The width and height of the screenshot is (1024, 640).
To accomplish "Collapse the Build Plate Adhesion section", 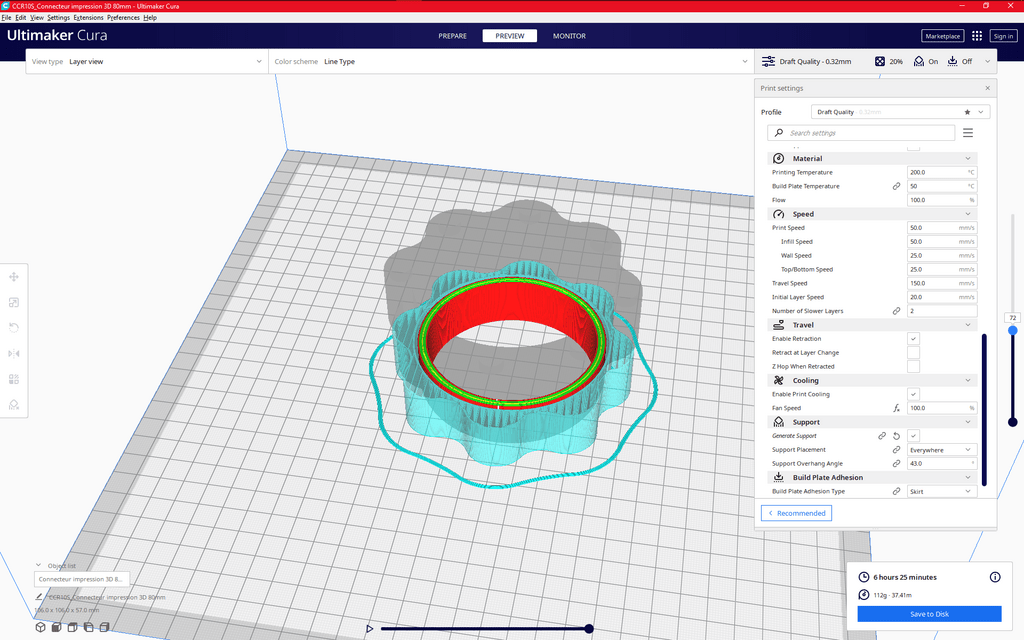I will pos(872,478).
